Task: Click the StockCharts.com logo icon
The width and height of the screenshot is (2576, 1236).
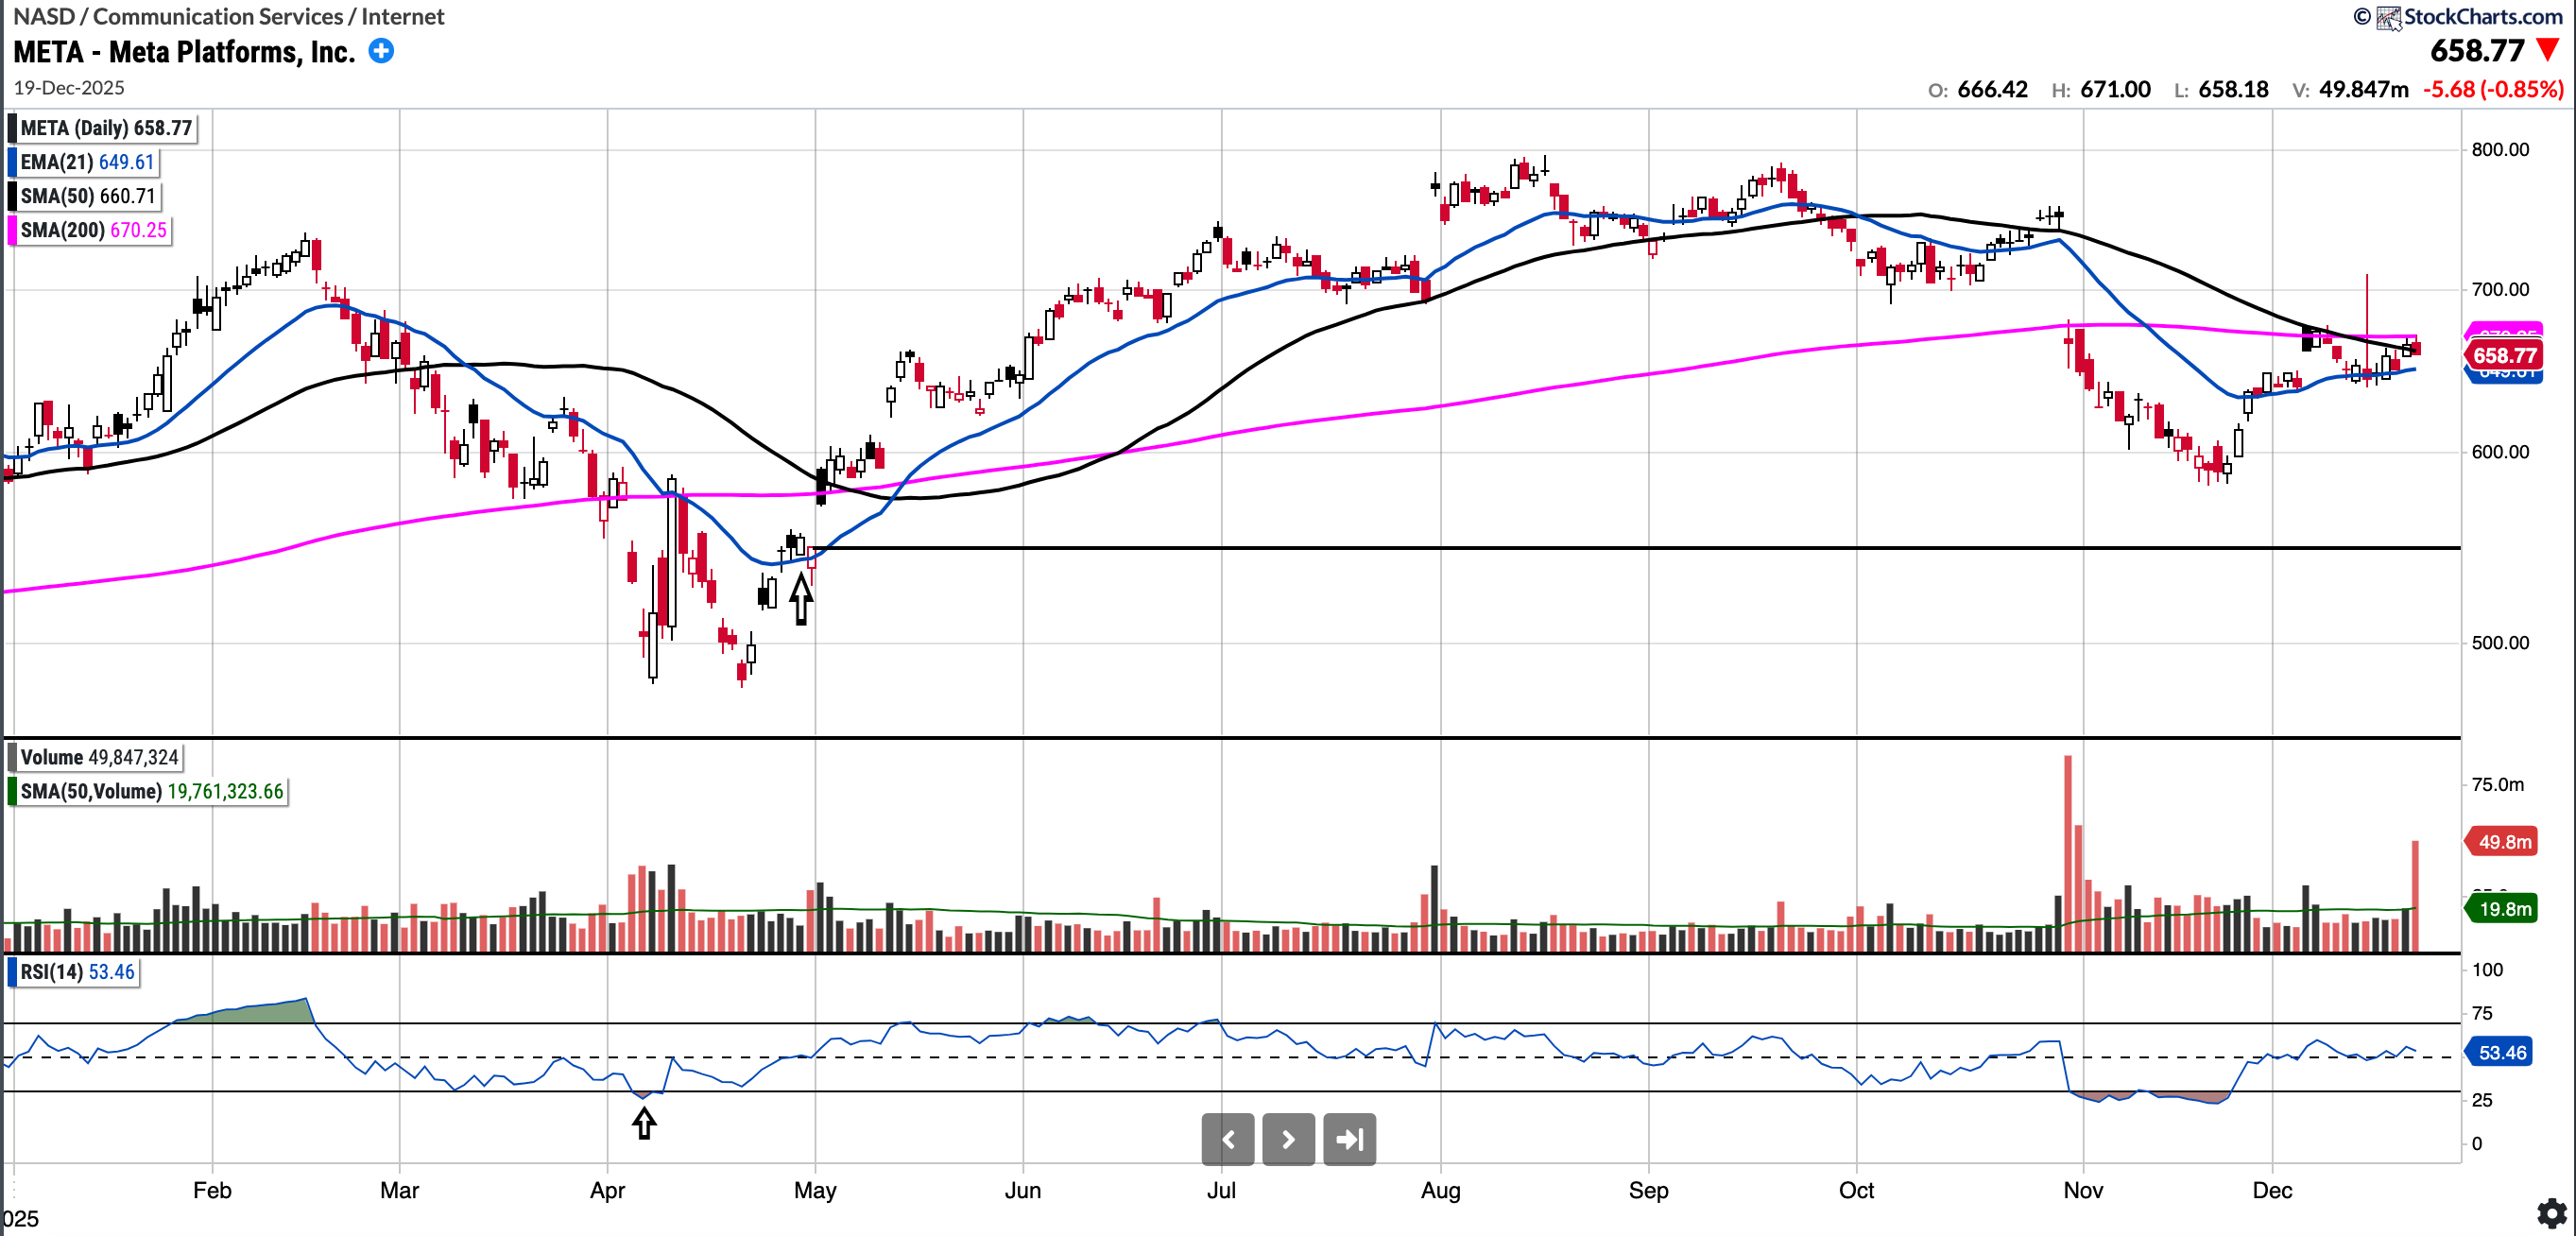Action: tap(2388, 17)
